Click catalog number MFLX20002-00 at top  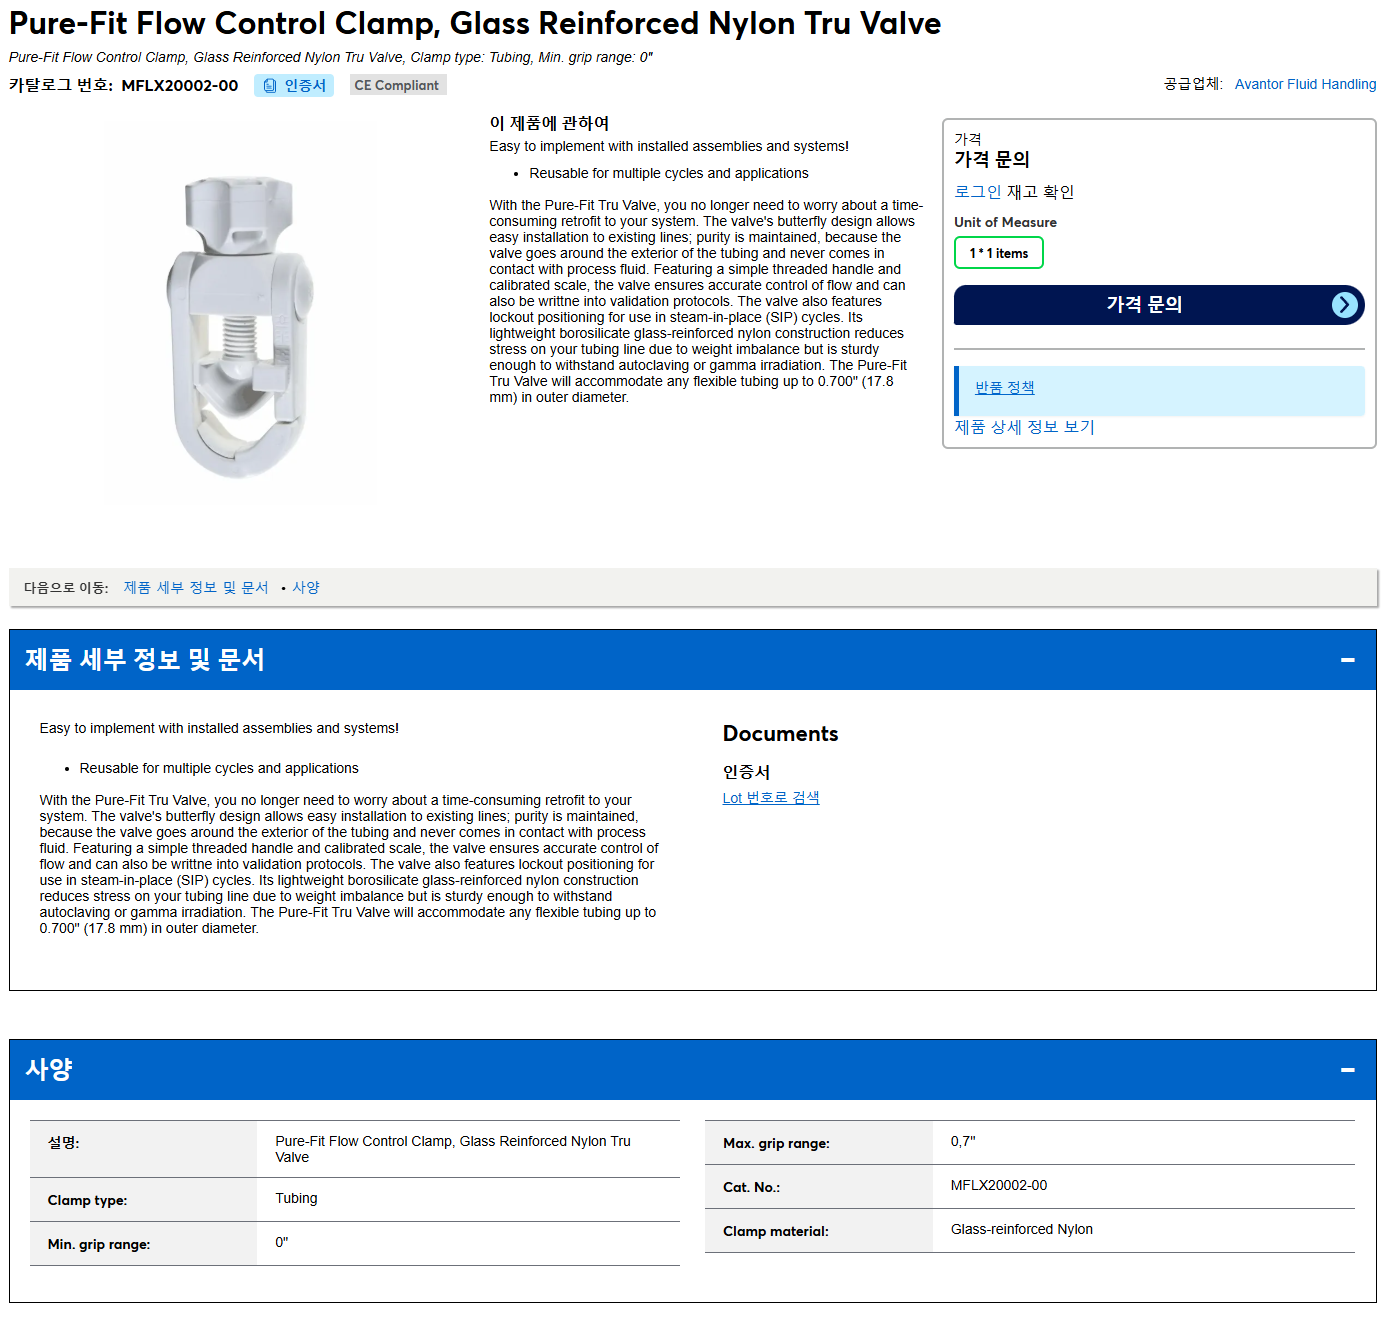pos(180,86)
